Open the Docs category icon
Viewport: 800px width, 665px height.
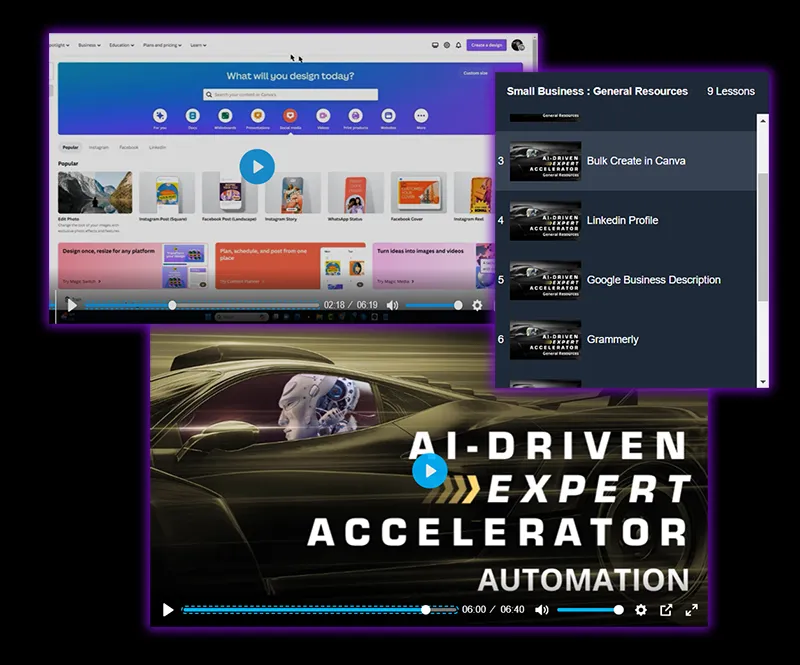192,116
